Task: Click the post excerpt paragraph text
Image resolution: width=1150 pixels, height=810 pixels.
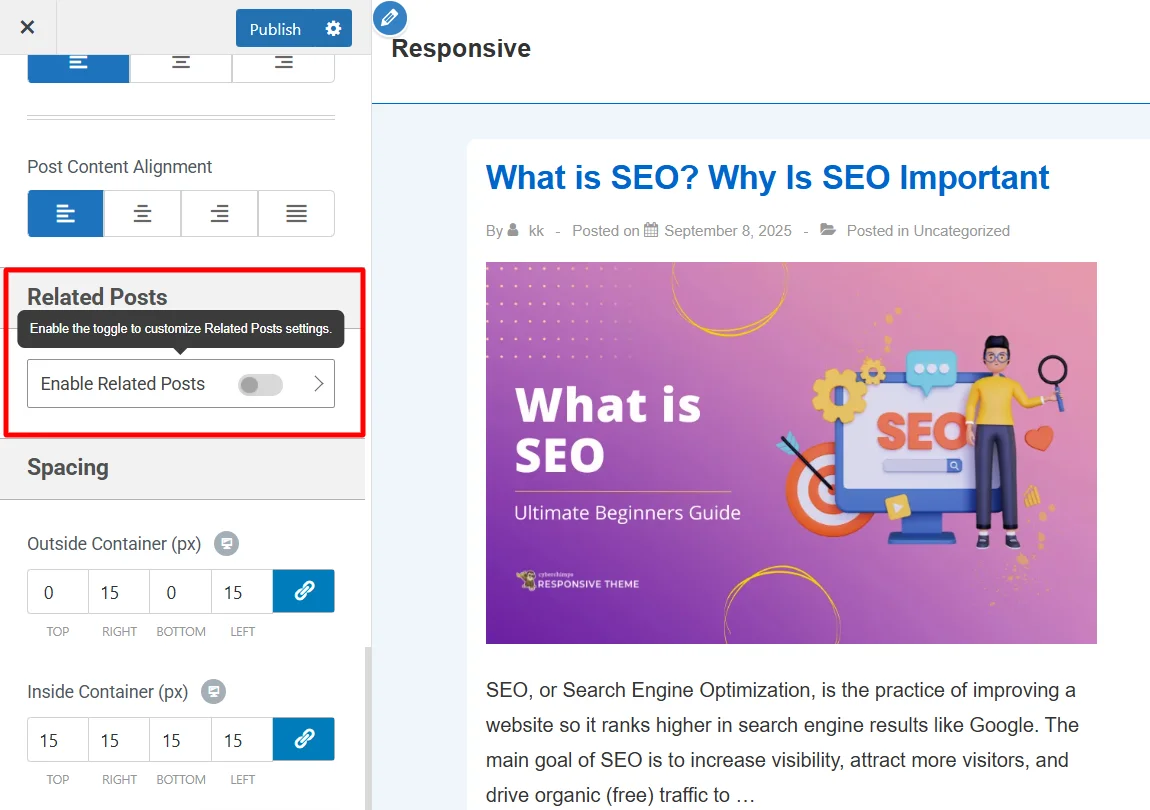Action: coord(782,742)
